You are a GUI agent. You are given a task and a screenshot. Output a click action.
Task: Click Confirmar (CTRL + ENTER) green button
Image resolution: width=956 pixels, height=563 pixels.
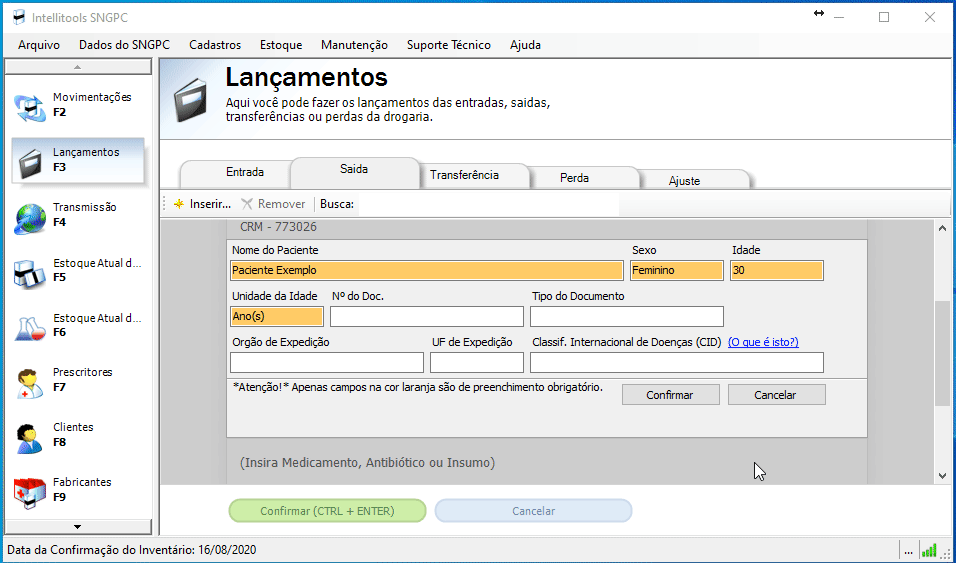point(327,511)
